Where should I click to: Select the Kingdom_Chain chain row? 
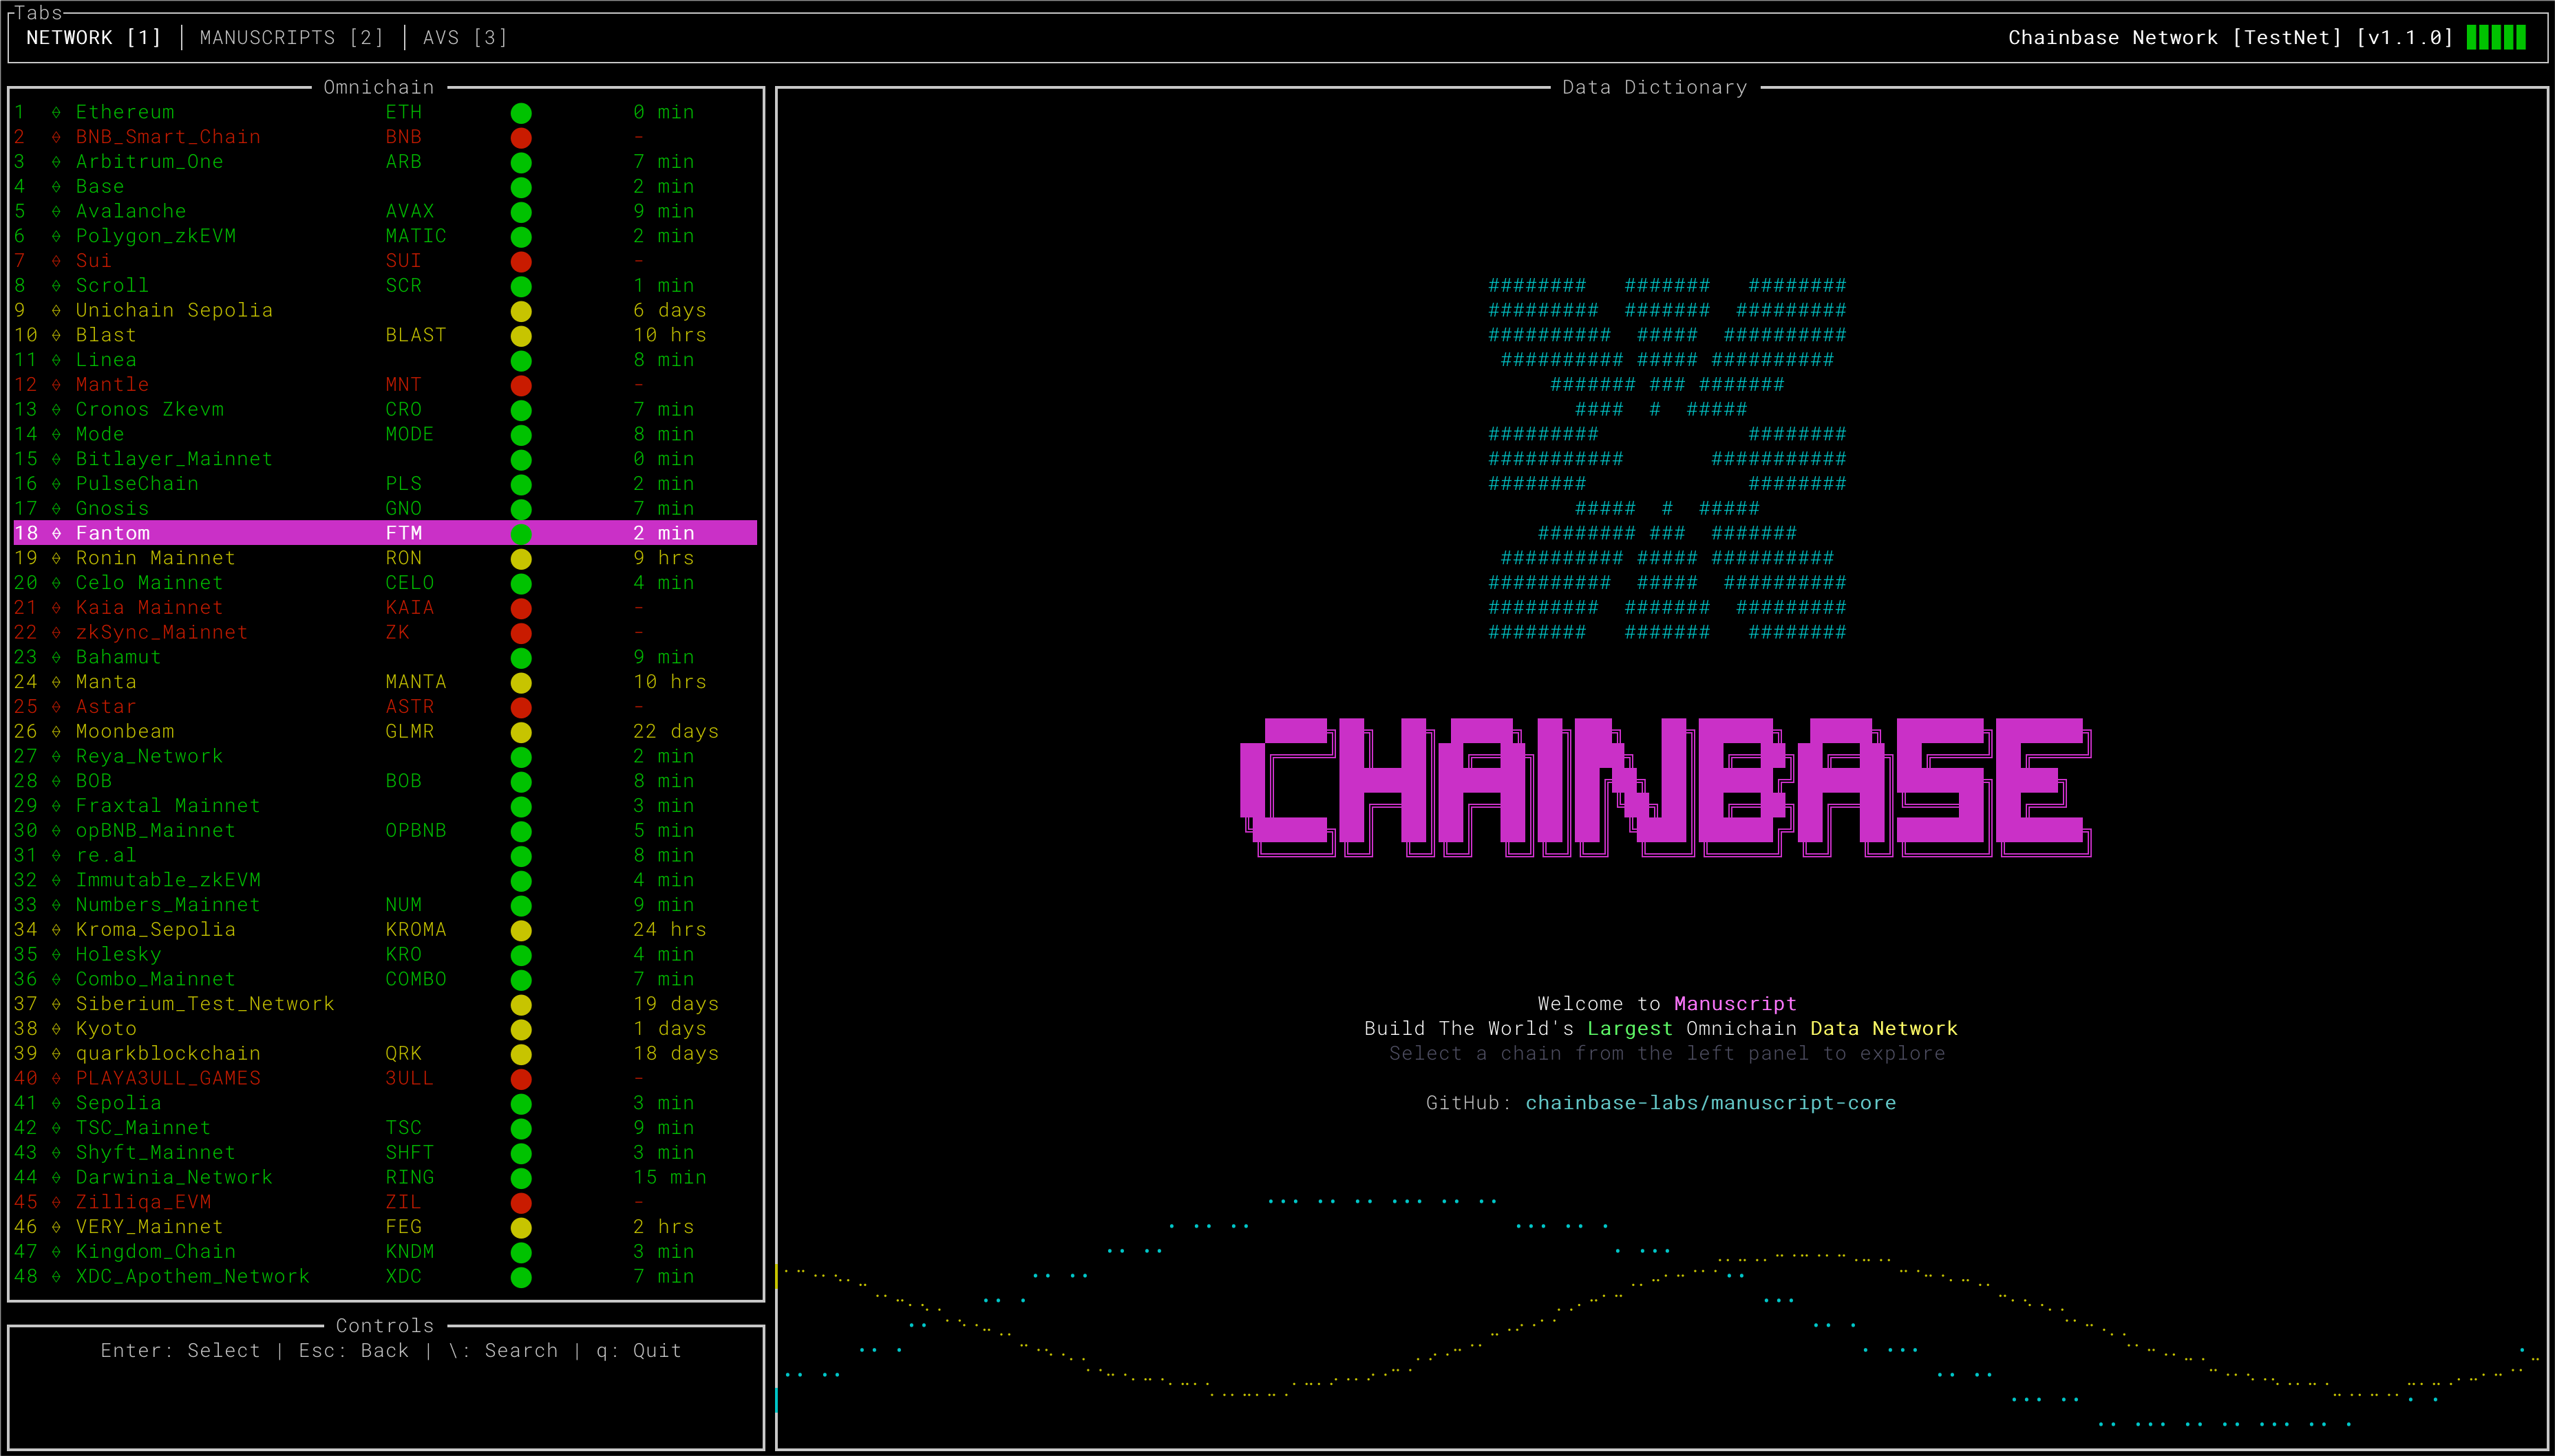pos(385,1252)
